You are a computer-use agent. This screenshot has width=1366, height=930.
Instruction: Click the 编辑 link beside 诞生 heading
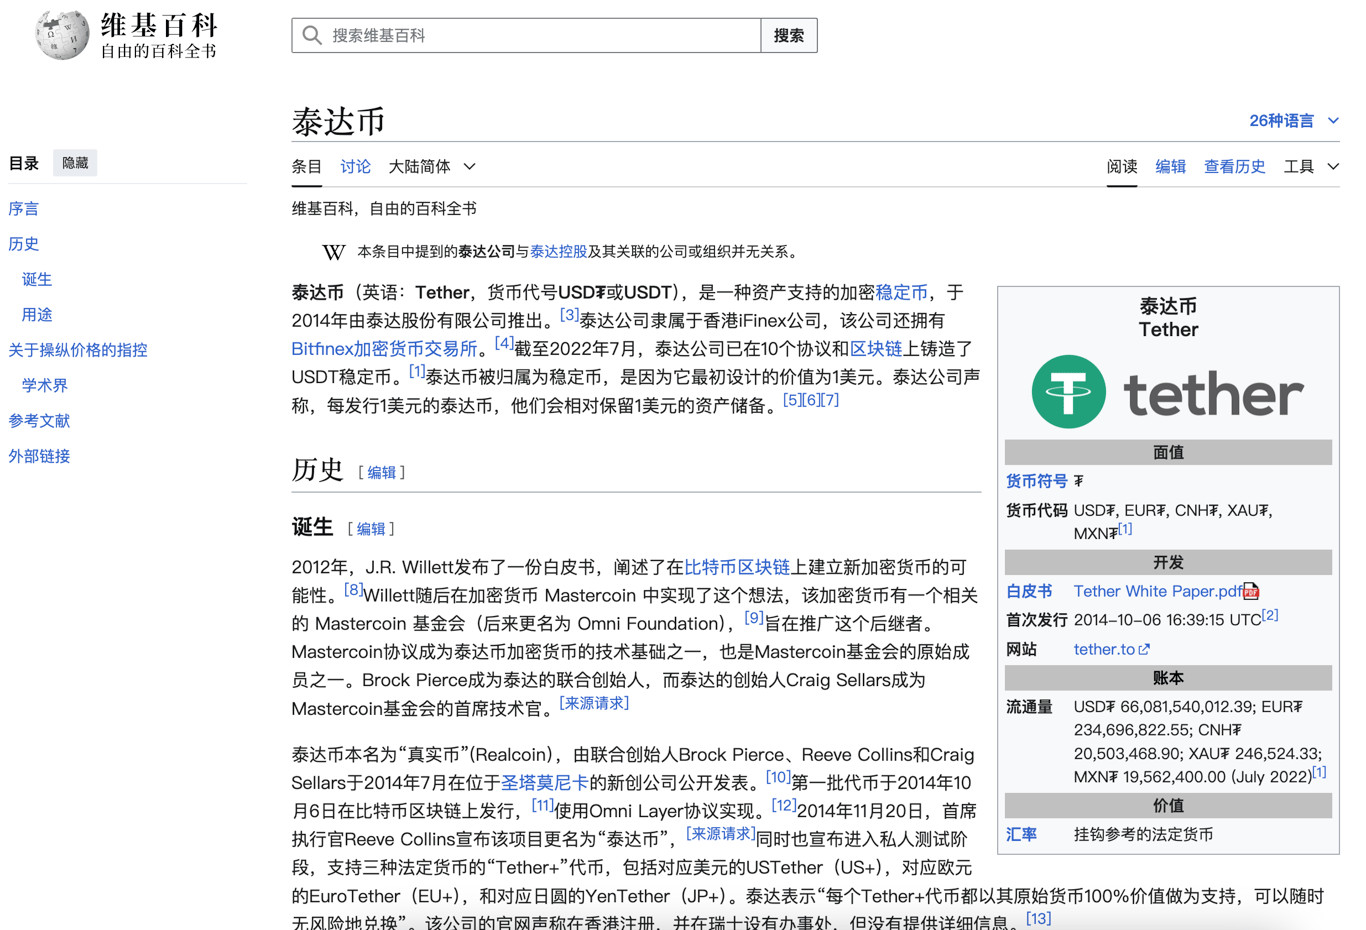(x=371, y=529)
